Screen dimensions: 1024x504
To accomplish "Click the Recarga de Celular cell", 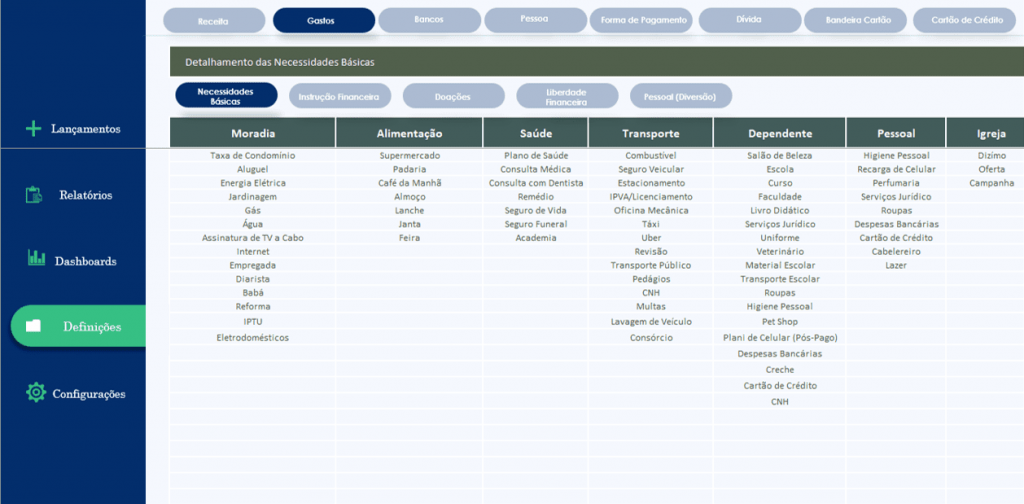I will [896, 169].
